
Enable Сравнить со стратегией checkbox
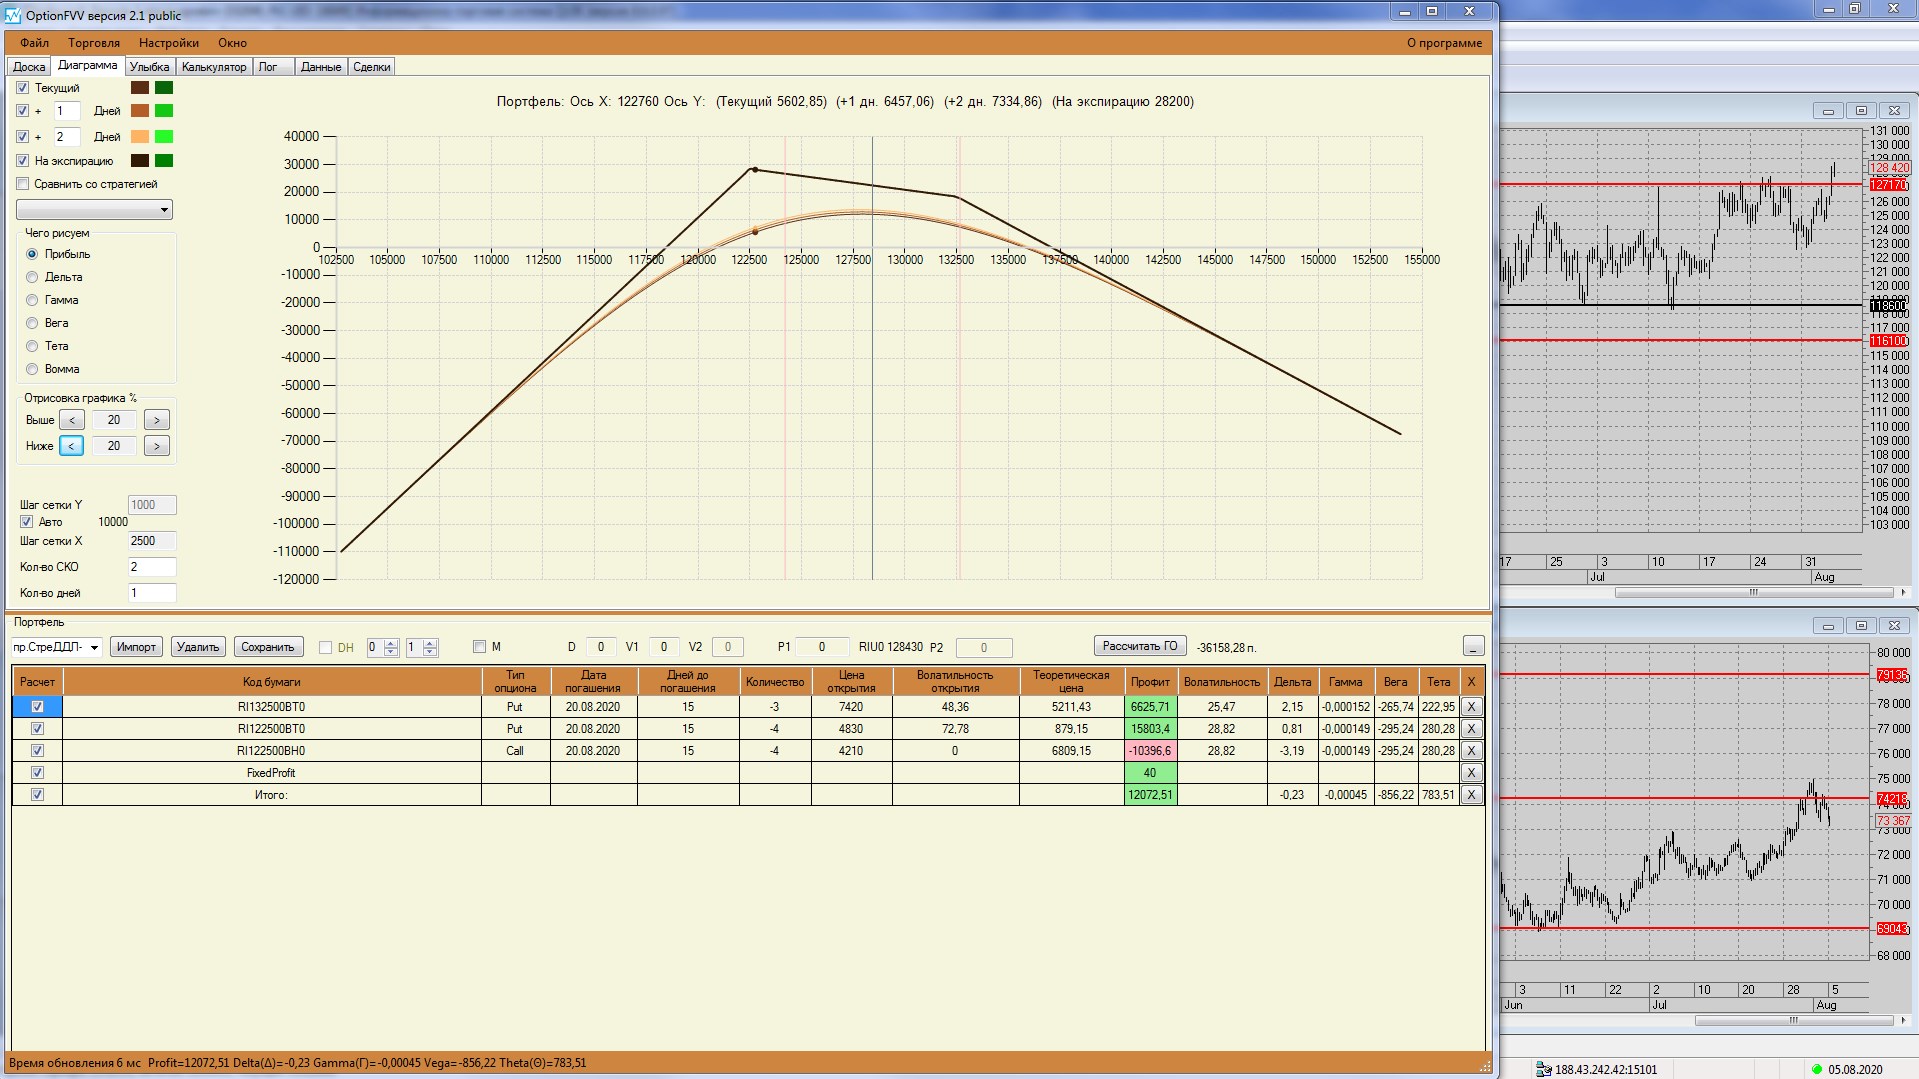[x=23, y=184]
